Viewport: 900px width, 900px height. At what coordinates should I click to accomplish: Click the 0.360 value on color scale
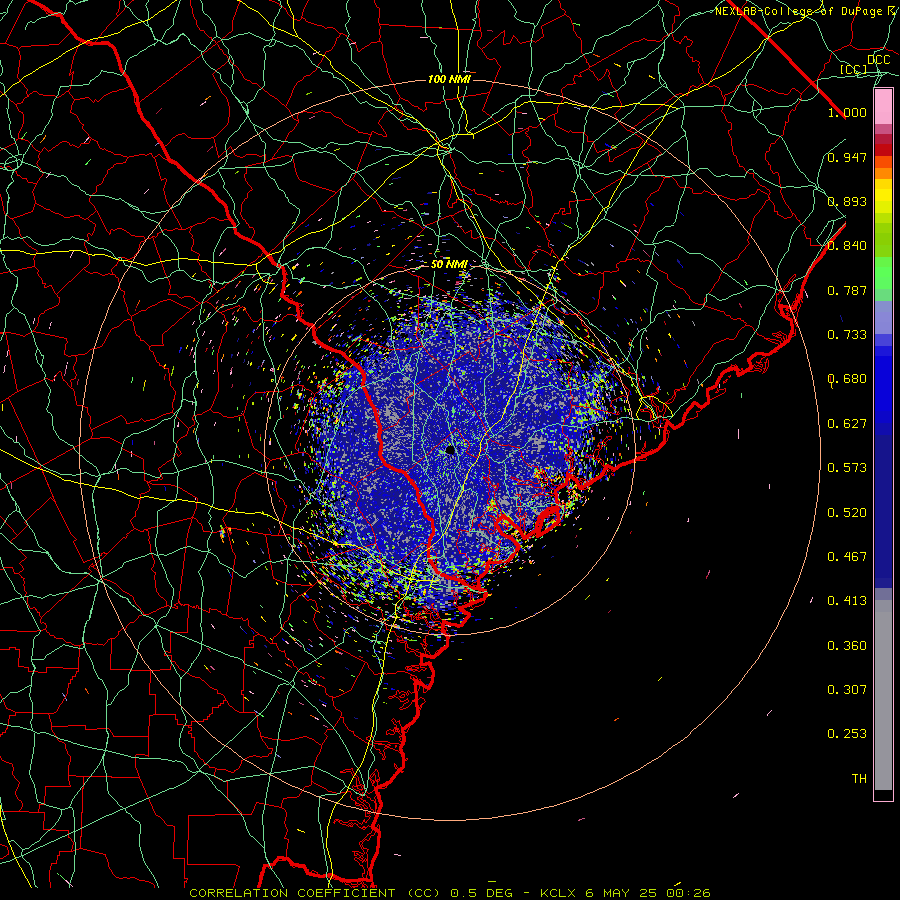pyautogui.click(x=847, y=646)
